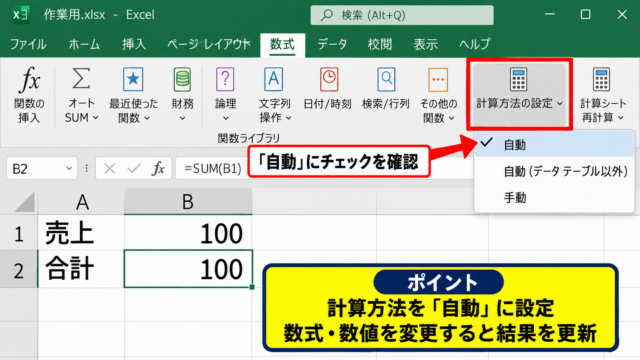Expand the 財務 dropdown arrow

182,118
